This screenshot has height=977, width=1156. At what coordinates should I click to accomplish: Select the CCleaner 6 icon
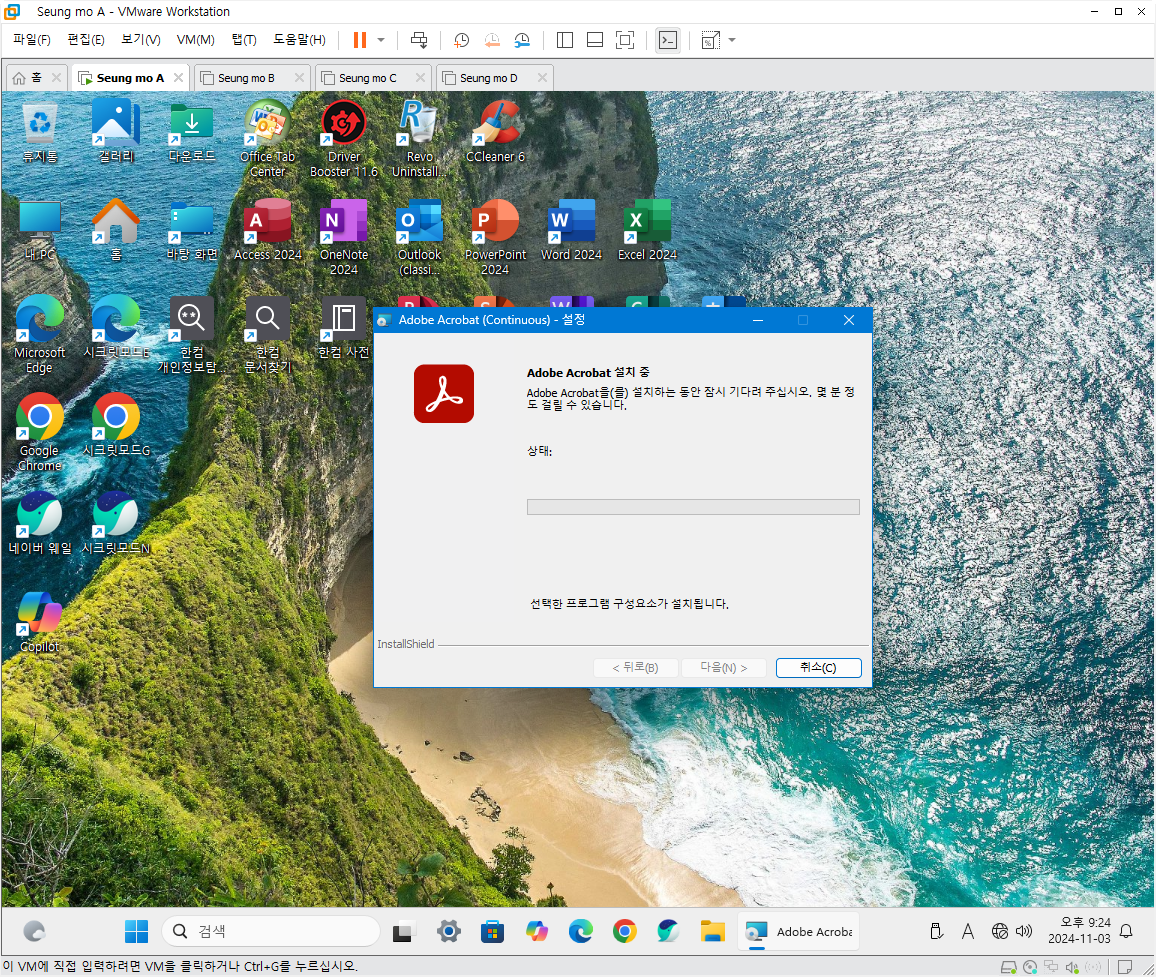pos(495,133)
